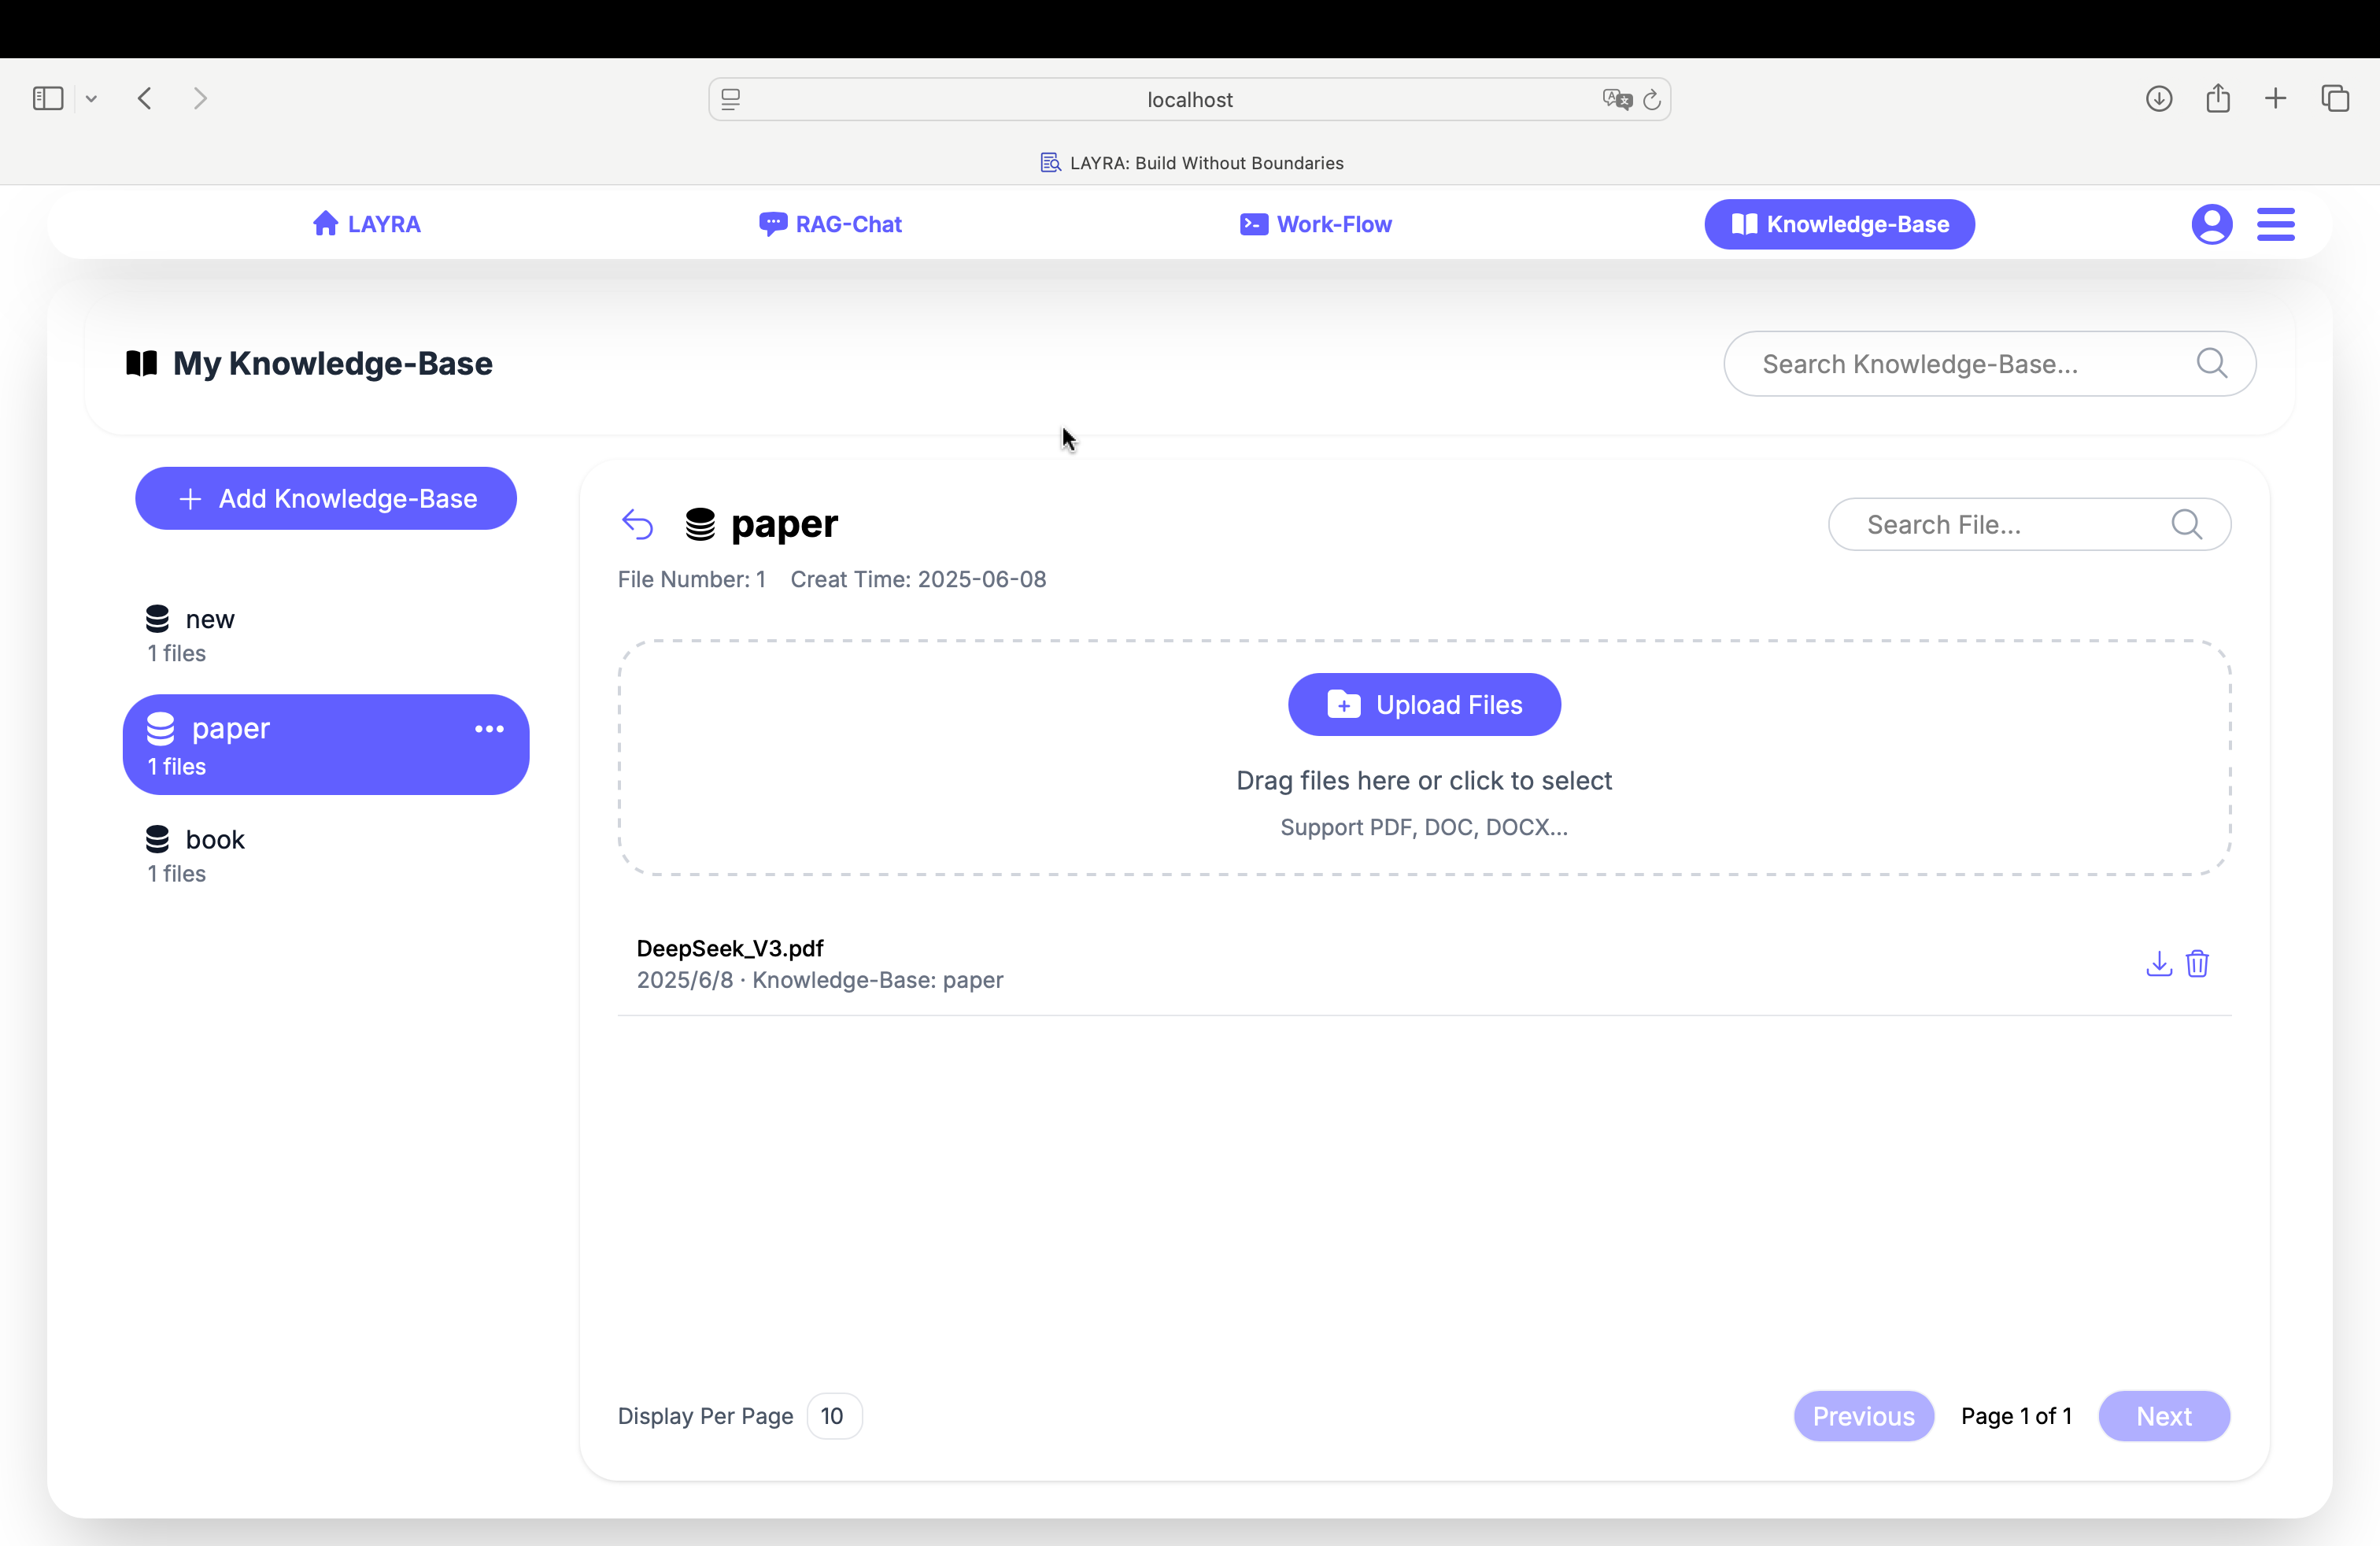
Task: Open the paper knowledge-base three-dot menu
Action: pyautogui.click(x=489, y=729)
